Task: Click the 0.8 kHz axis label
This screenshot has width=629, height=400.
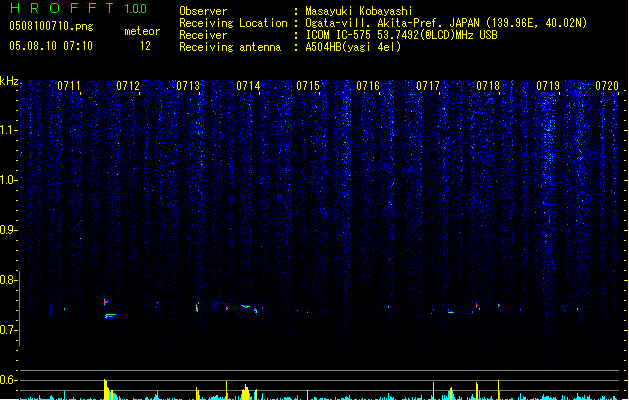Action: [x=9, y=280]
